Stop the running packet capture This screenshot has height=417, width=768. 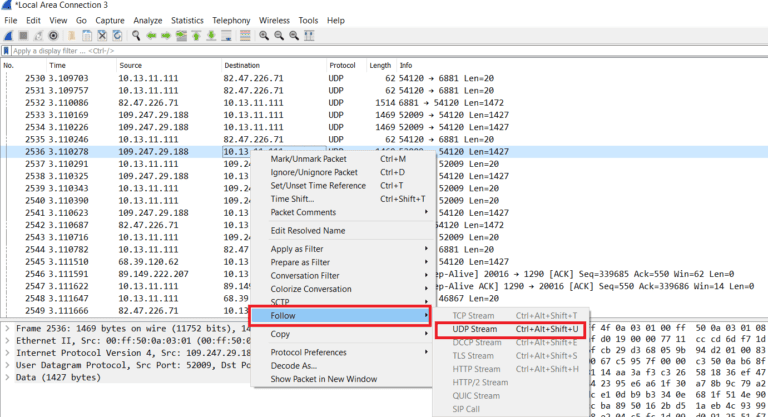pyautogui.click(x=24, y=35)
